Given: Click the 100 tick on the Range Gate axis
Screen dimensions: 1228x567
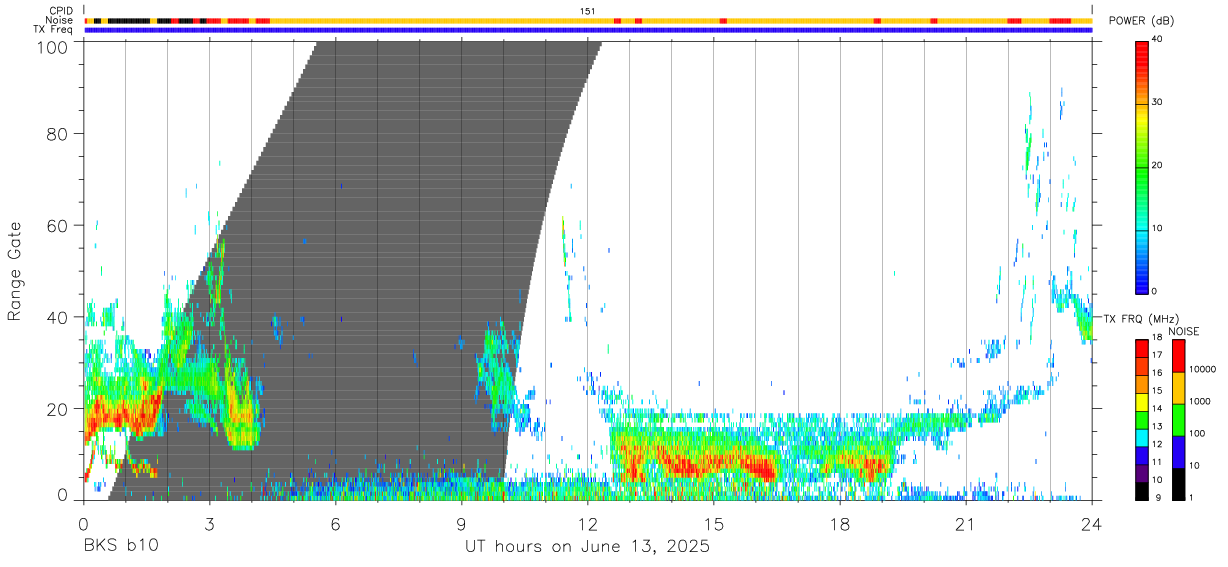Looking at the screenshot, I should pos(55,46).
